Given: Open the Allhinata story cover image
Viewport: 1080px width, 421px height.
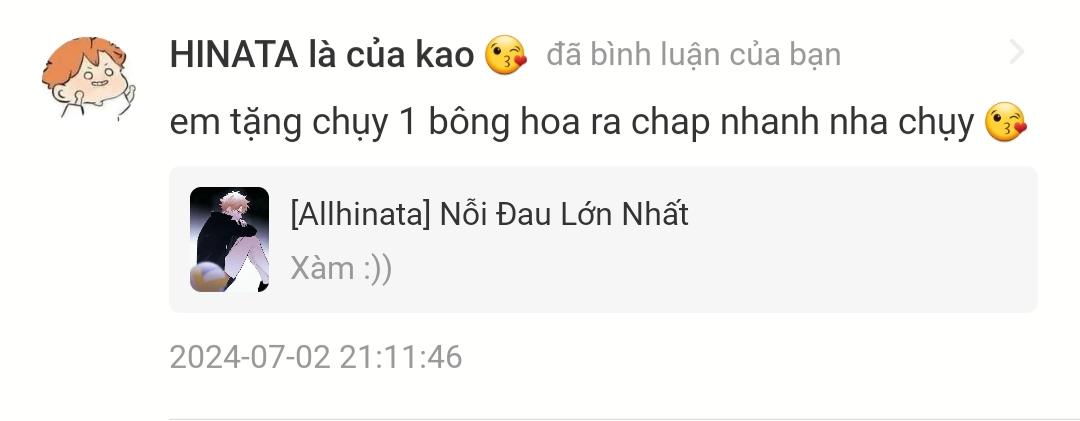Looking at the screenshot, I should pyautogui.click(x=229, y=239).
